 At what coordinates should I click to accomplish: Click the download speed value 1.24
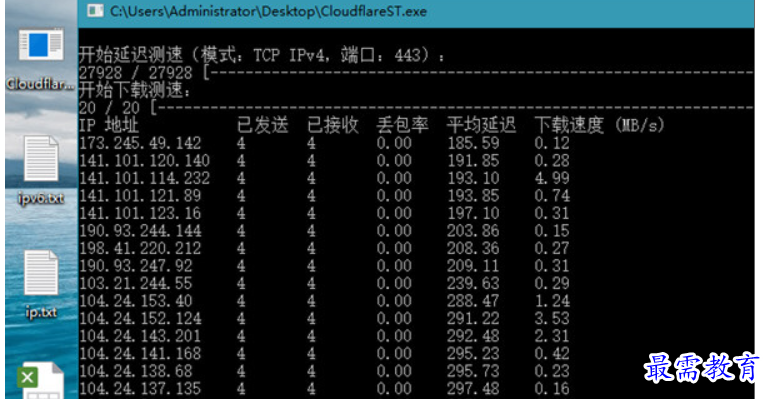click(x=552, y=301)
